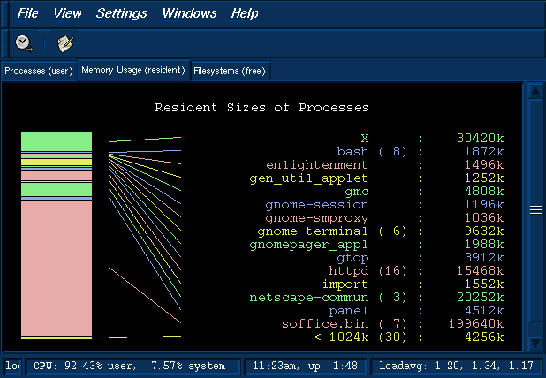Click the notepad with pencil toolbar icon
Image resolution: width=546 pixels, height=378 pixels.
(x=65, y=44)
